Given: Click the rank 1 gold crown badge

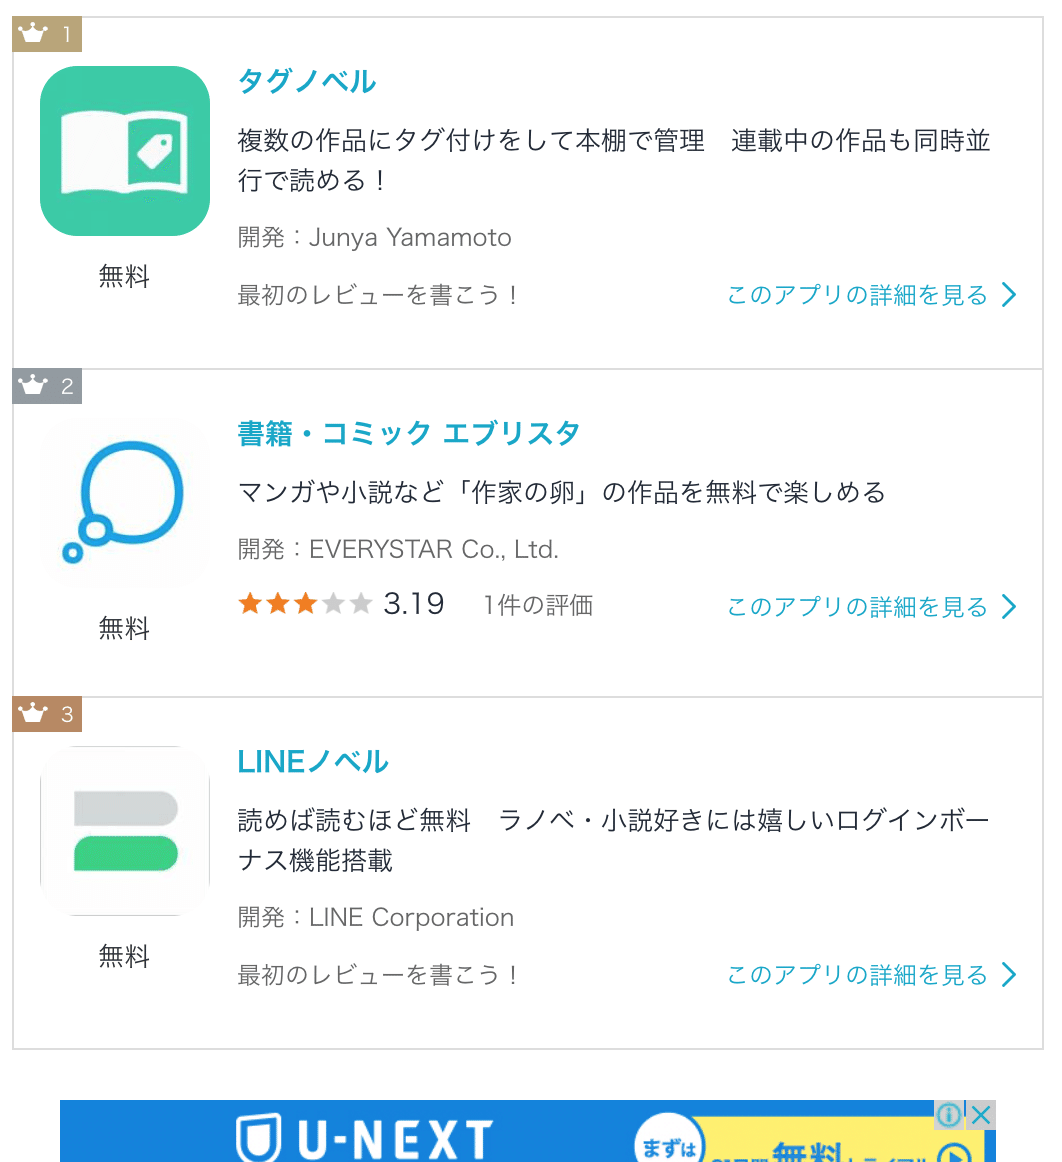Looking at the screenshot, I should coord(47,34).
